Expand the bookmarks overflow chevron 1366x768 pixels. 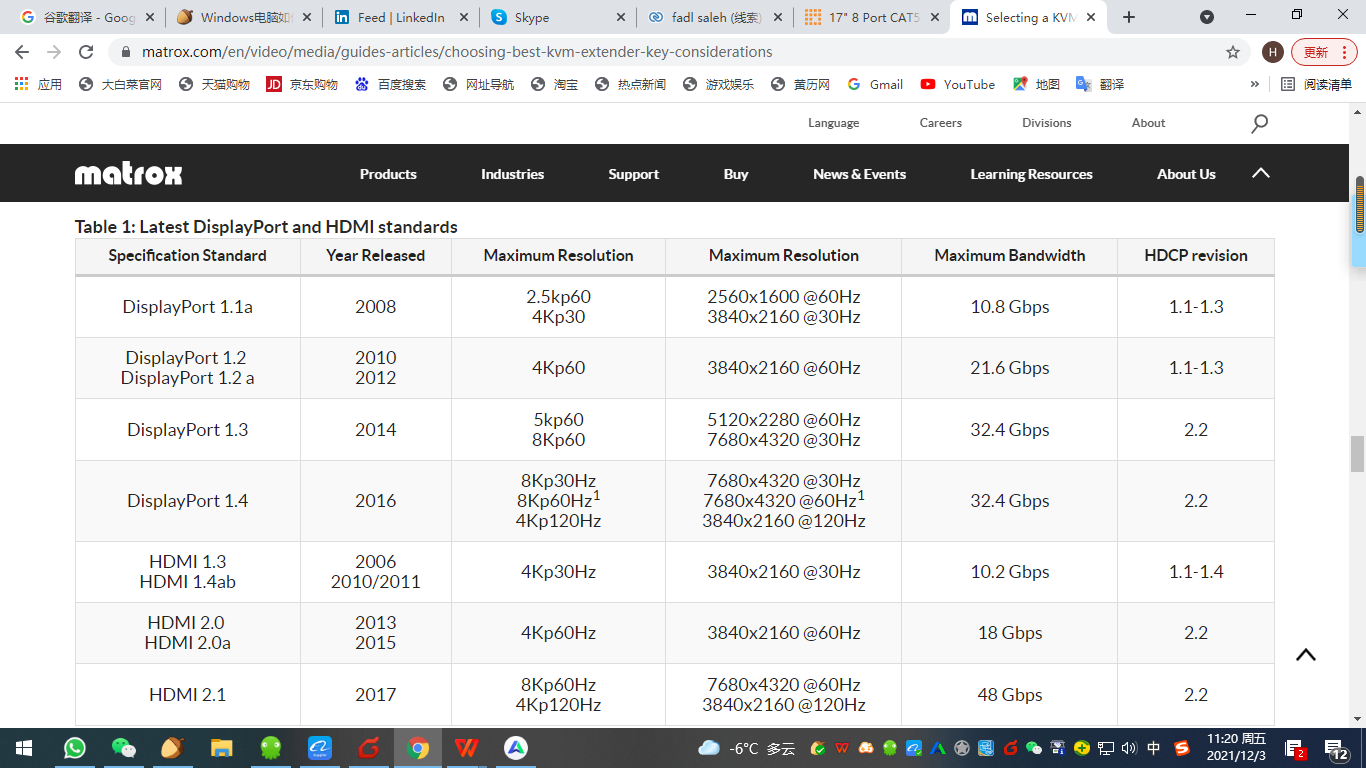pos(1255,85)
